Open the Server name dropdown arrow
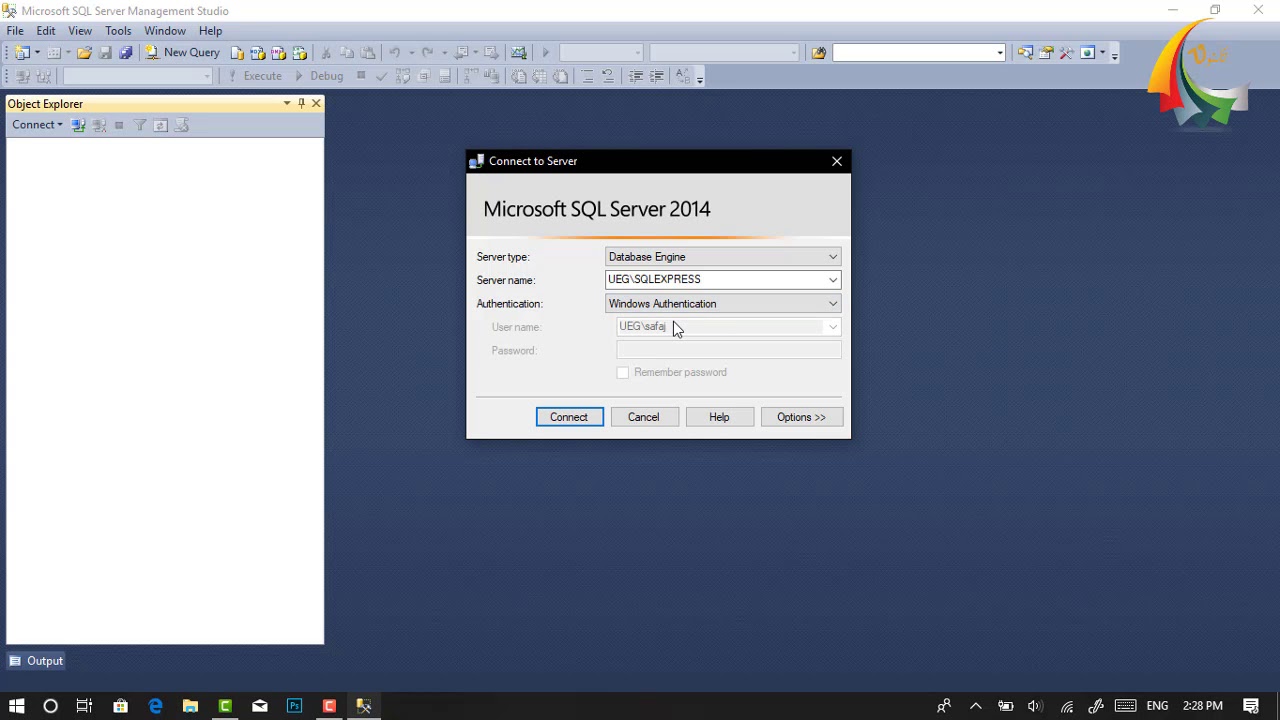 (833, 280)
